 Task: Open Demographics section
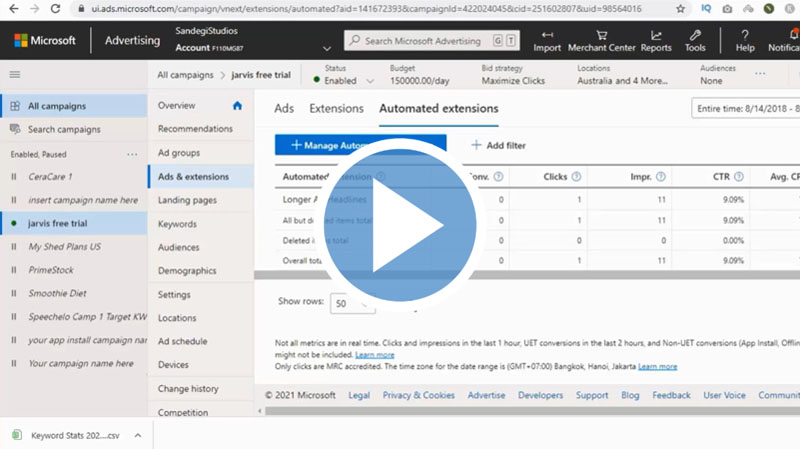tap(187, 271)
